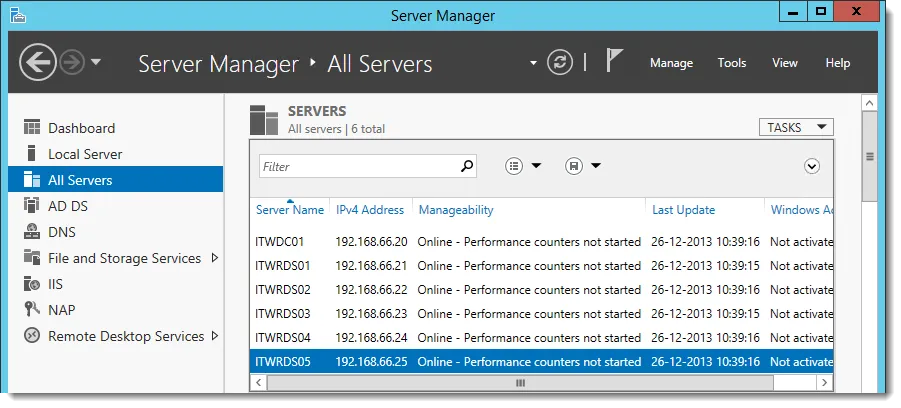Click the servers list left scroll arrow
Screen dimensions: 901x408
coord(259,383)
